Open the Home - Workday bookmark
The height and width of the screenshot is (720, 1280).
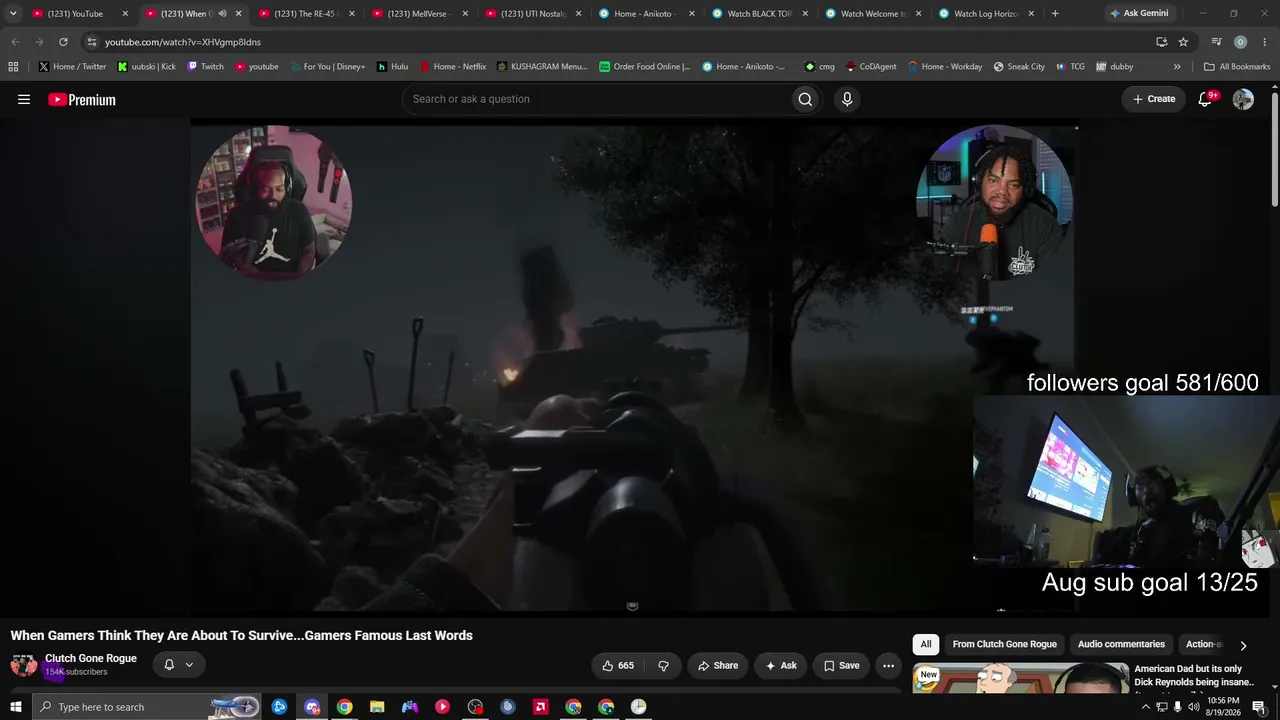click(945, 67)
